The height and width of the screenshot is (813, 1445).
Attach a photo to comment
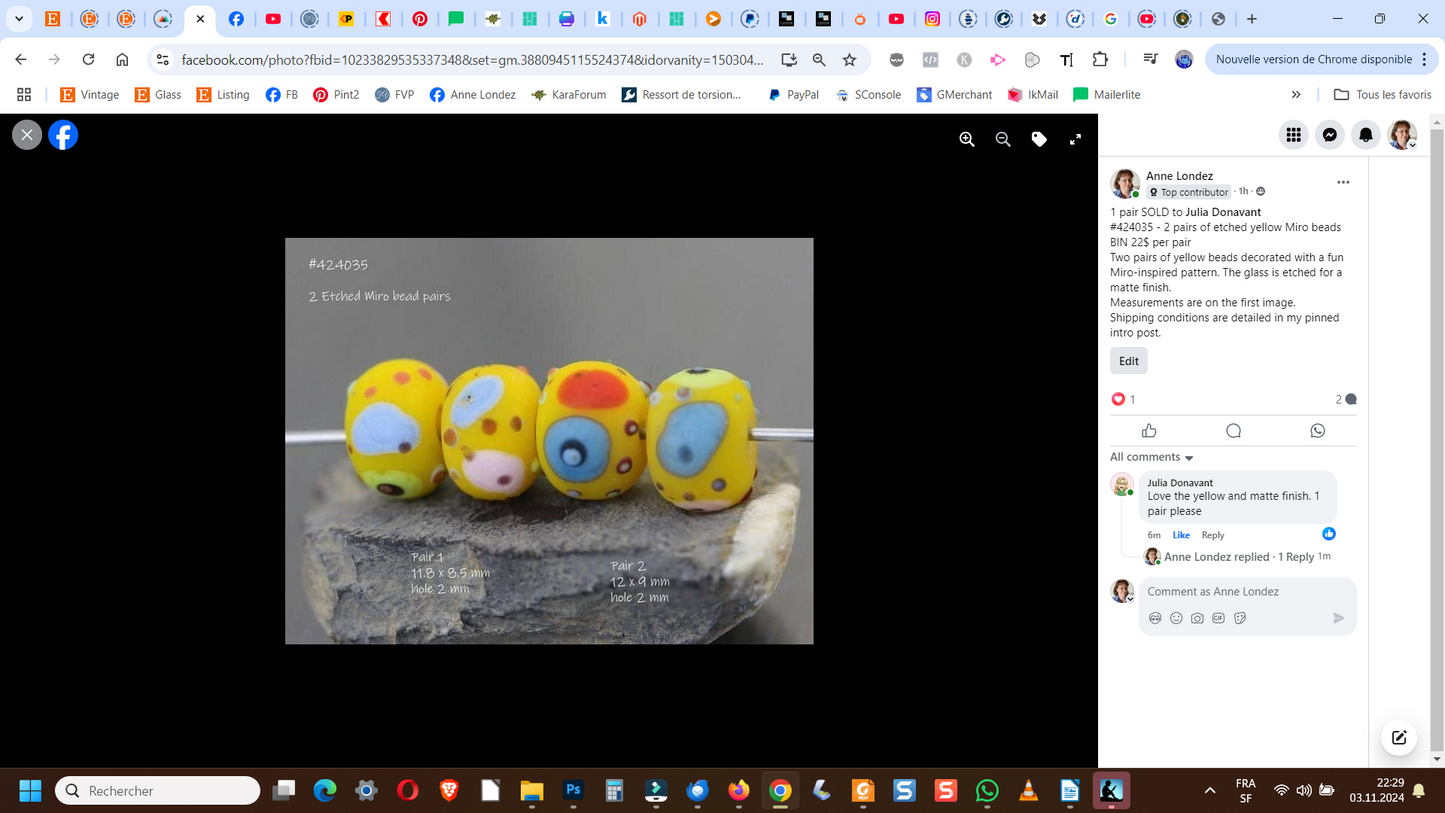coord(1197,618)
